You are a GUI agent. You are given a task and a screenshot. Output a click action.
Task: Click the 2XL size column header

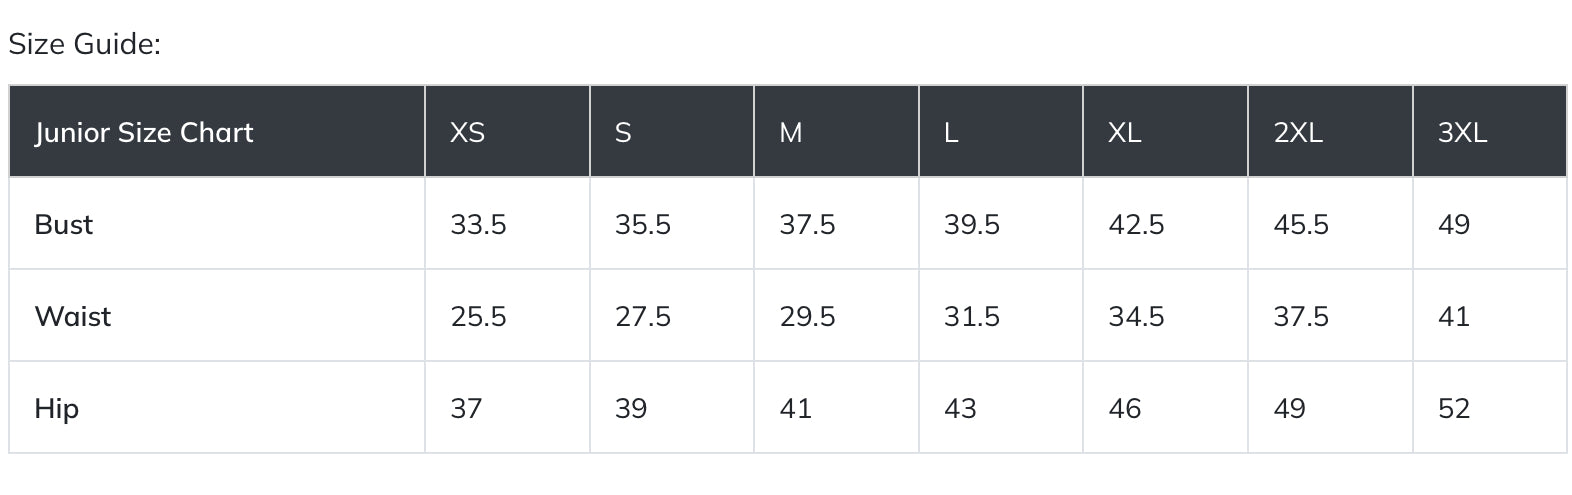(x=1297, y=132)
